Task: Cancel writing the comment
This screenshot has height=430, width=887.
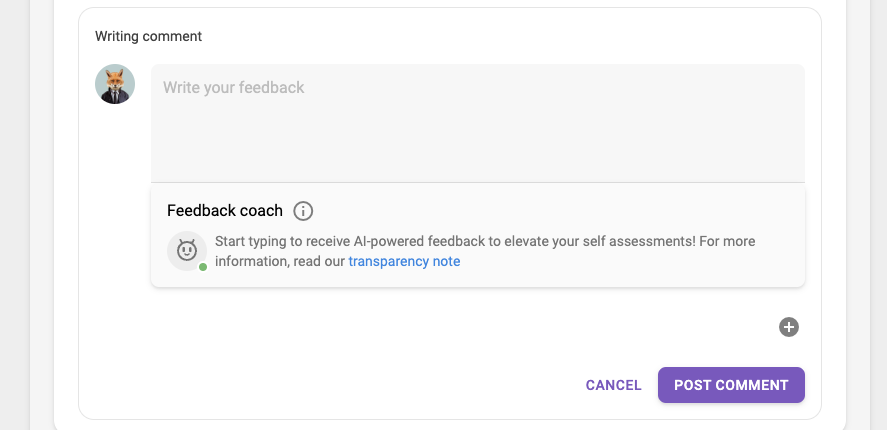Action: (613, 385)
